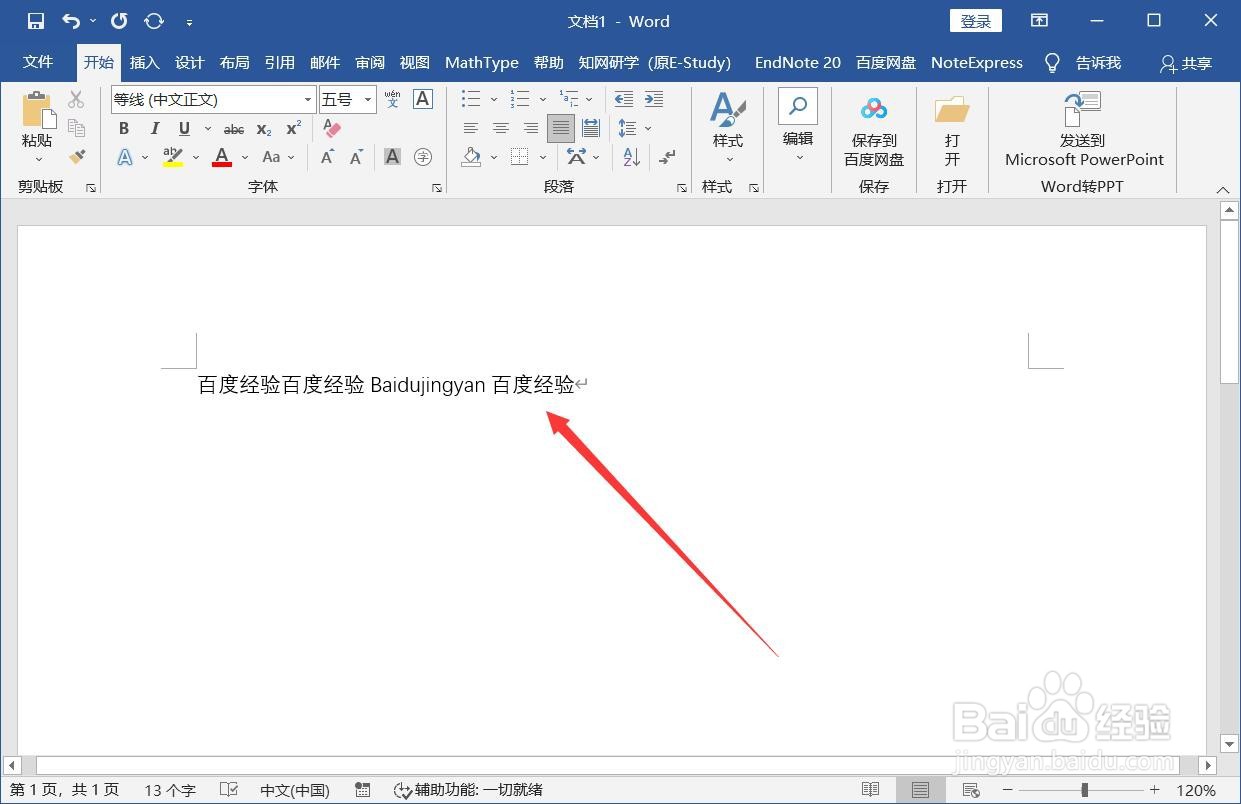The width and height of the screenshot is (1241, 804).
Task: Apply red font color
Action: tap(222, 157)
